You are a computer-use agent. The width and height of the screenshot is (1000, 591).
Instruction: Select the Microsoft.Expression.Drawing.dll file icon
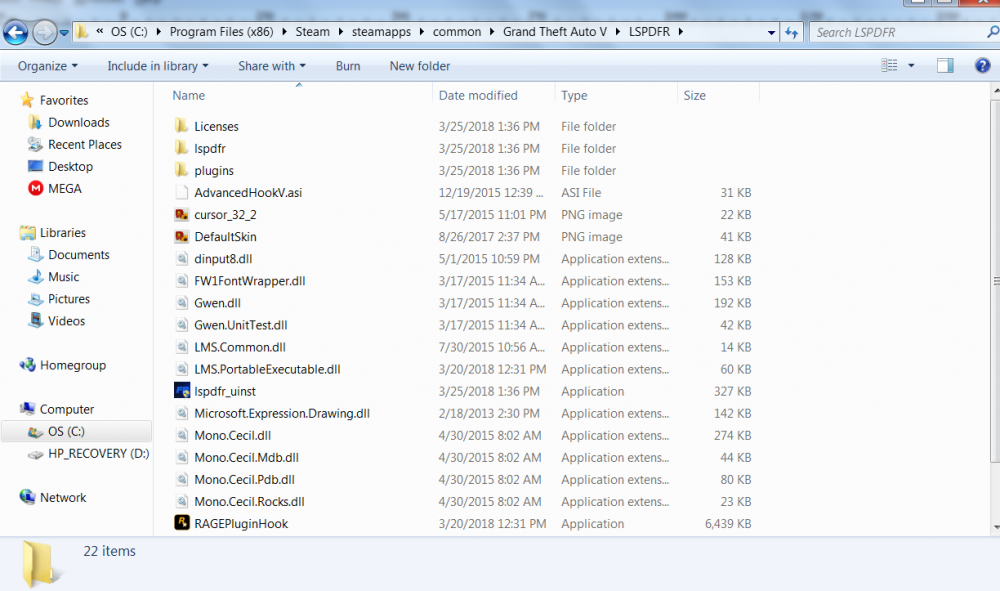[x=182, y=413]
